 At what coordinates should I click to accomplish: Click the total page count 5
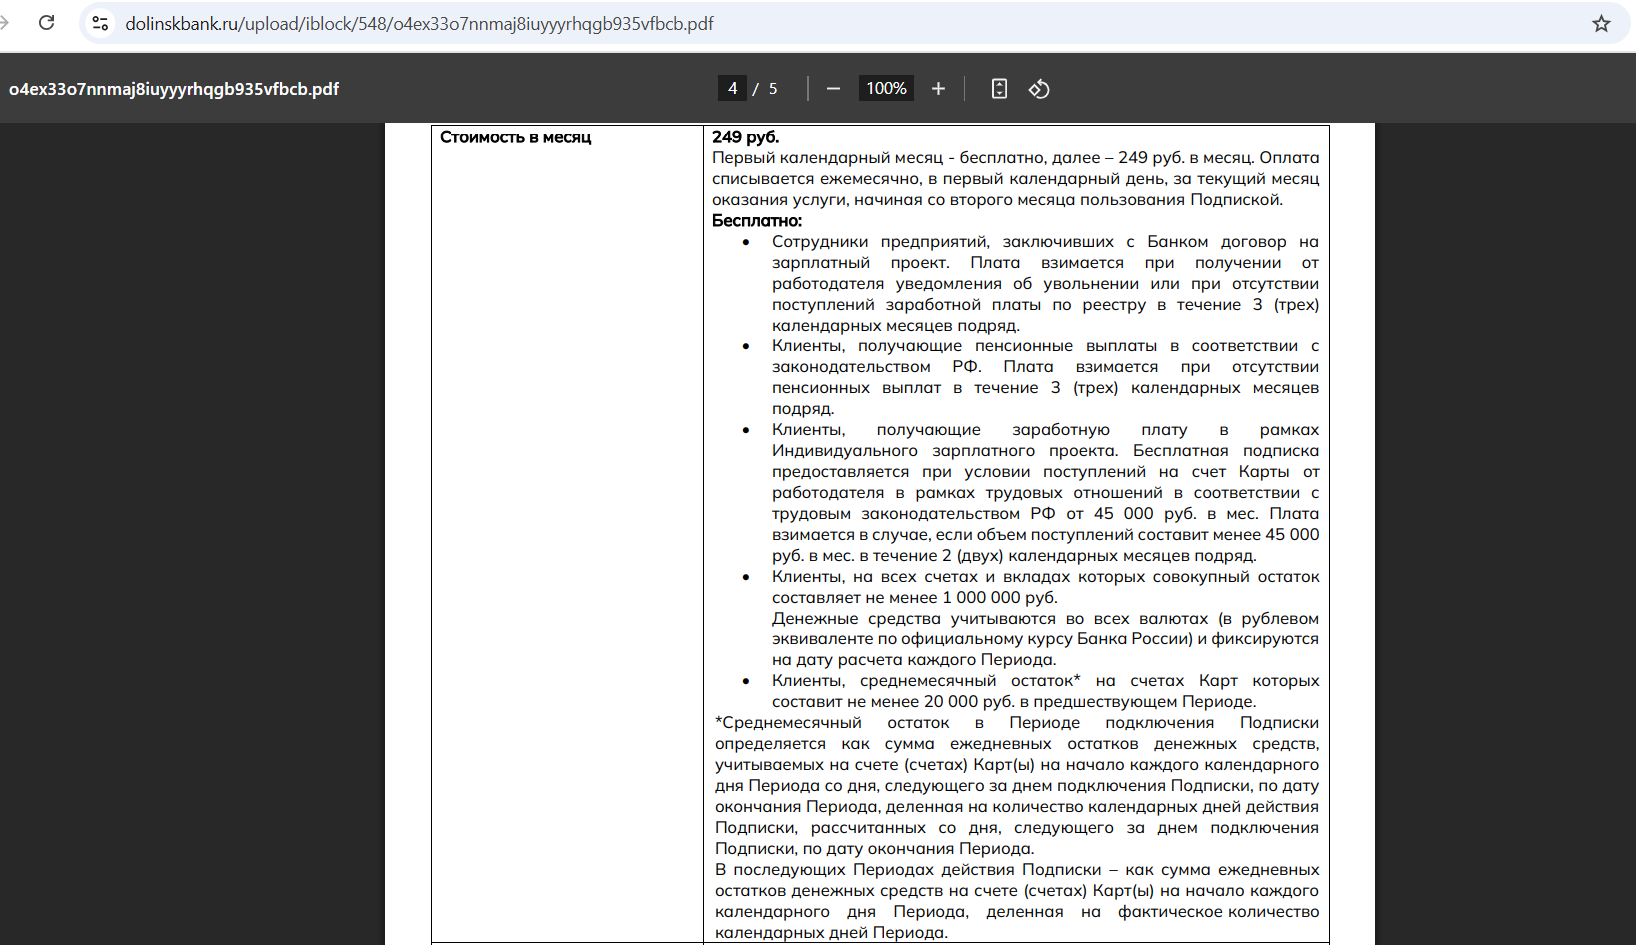tap(773, 89)
